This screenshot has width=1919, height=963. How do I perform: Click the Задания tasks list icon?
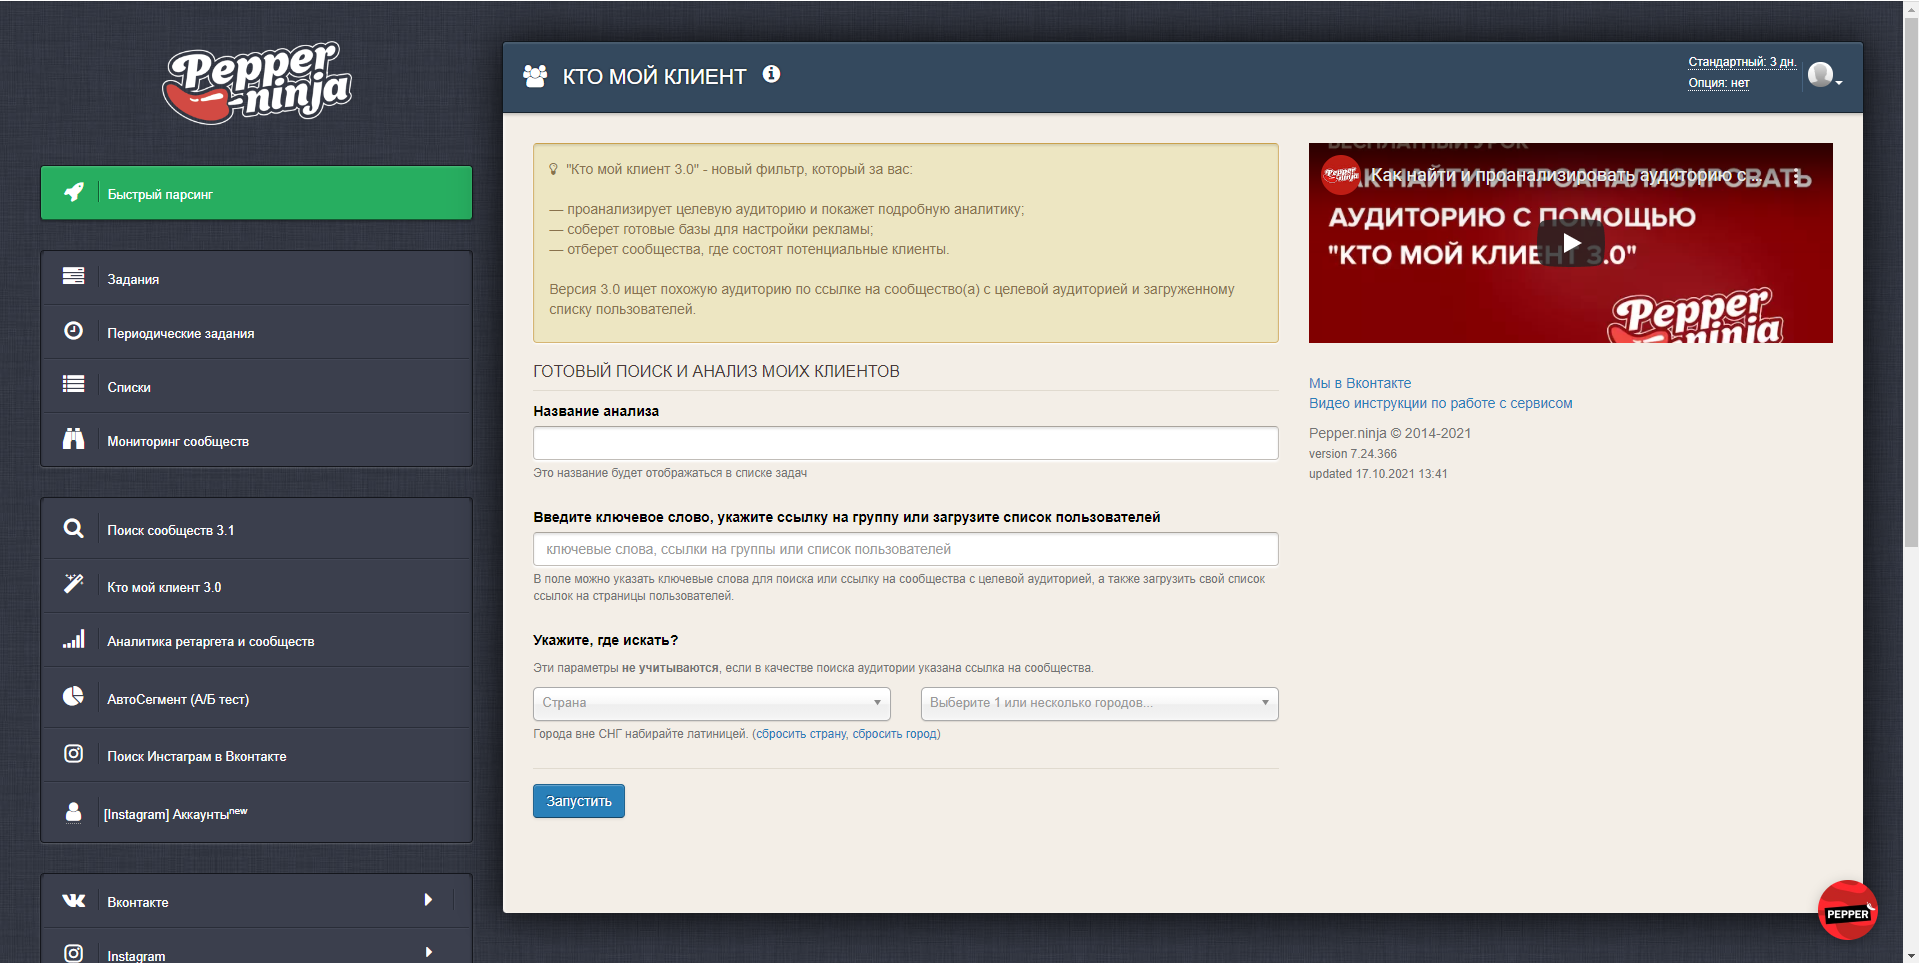pyautogui.click(x=74, y=276)
